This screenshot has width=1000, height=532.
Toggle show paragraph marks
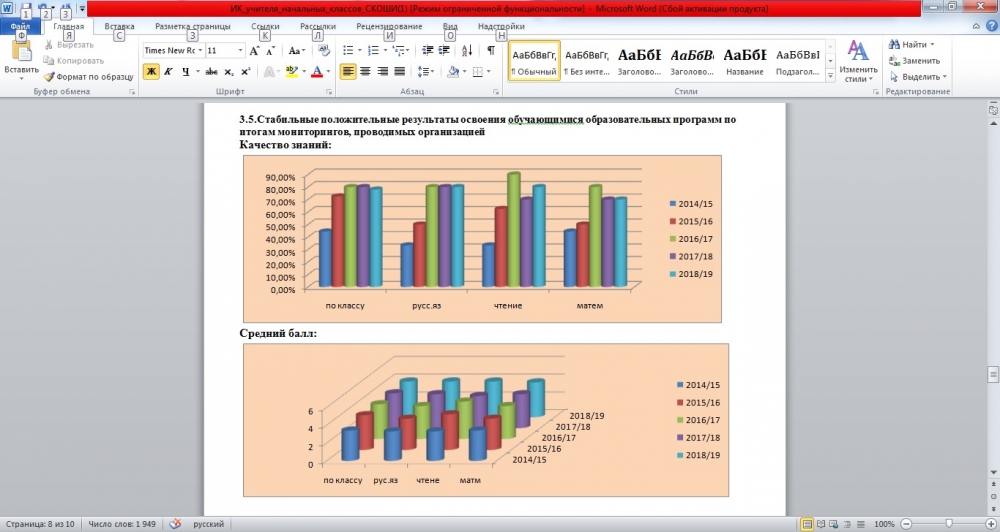coord(490,50)
